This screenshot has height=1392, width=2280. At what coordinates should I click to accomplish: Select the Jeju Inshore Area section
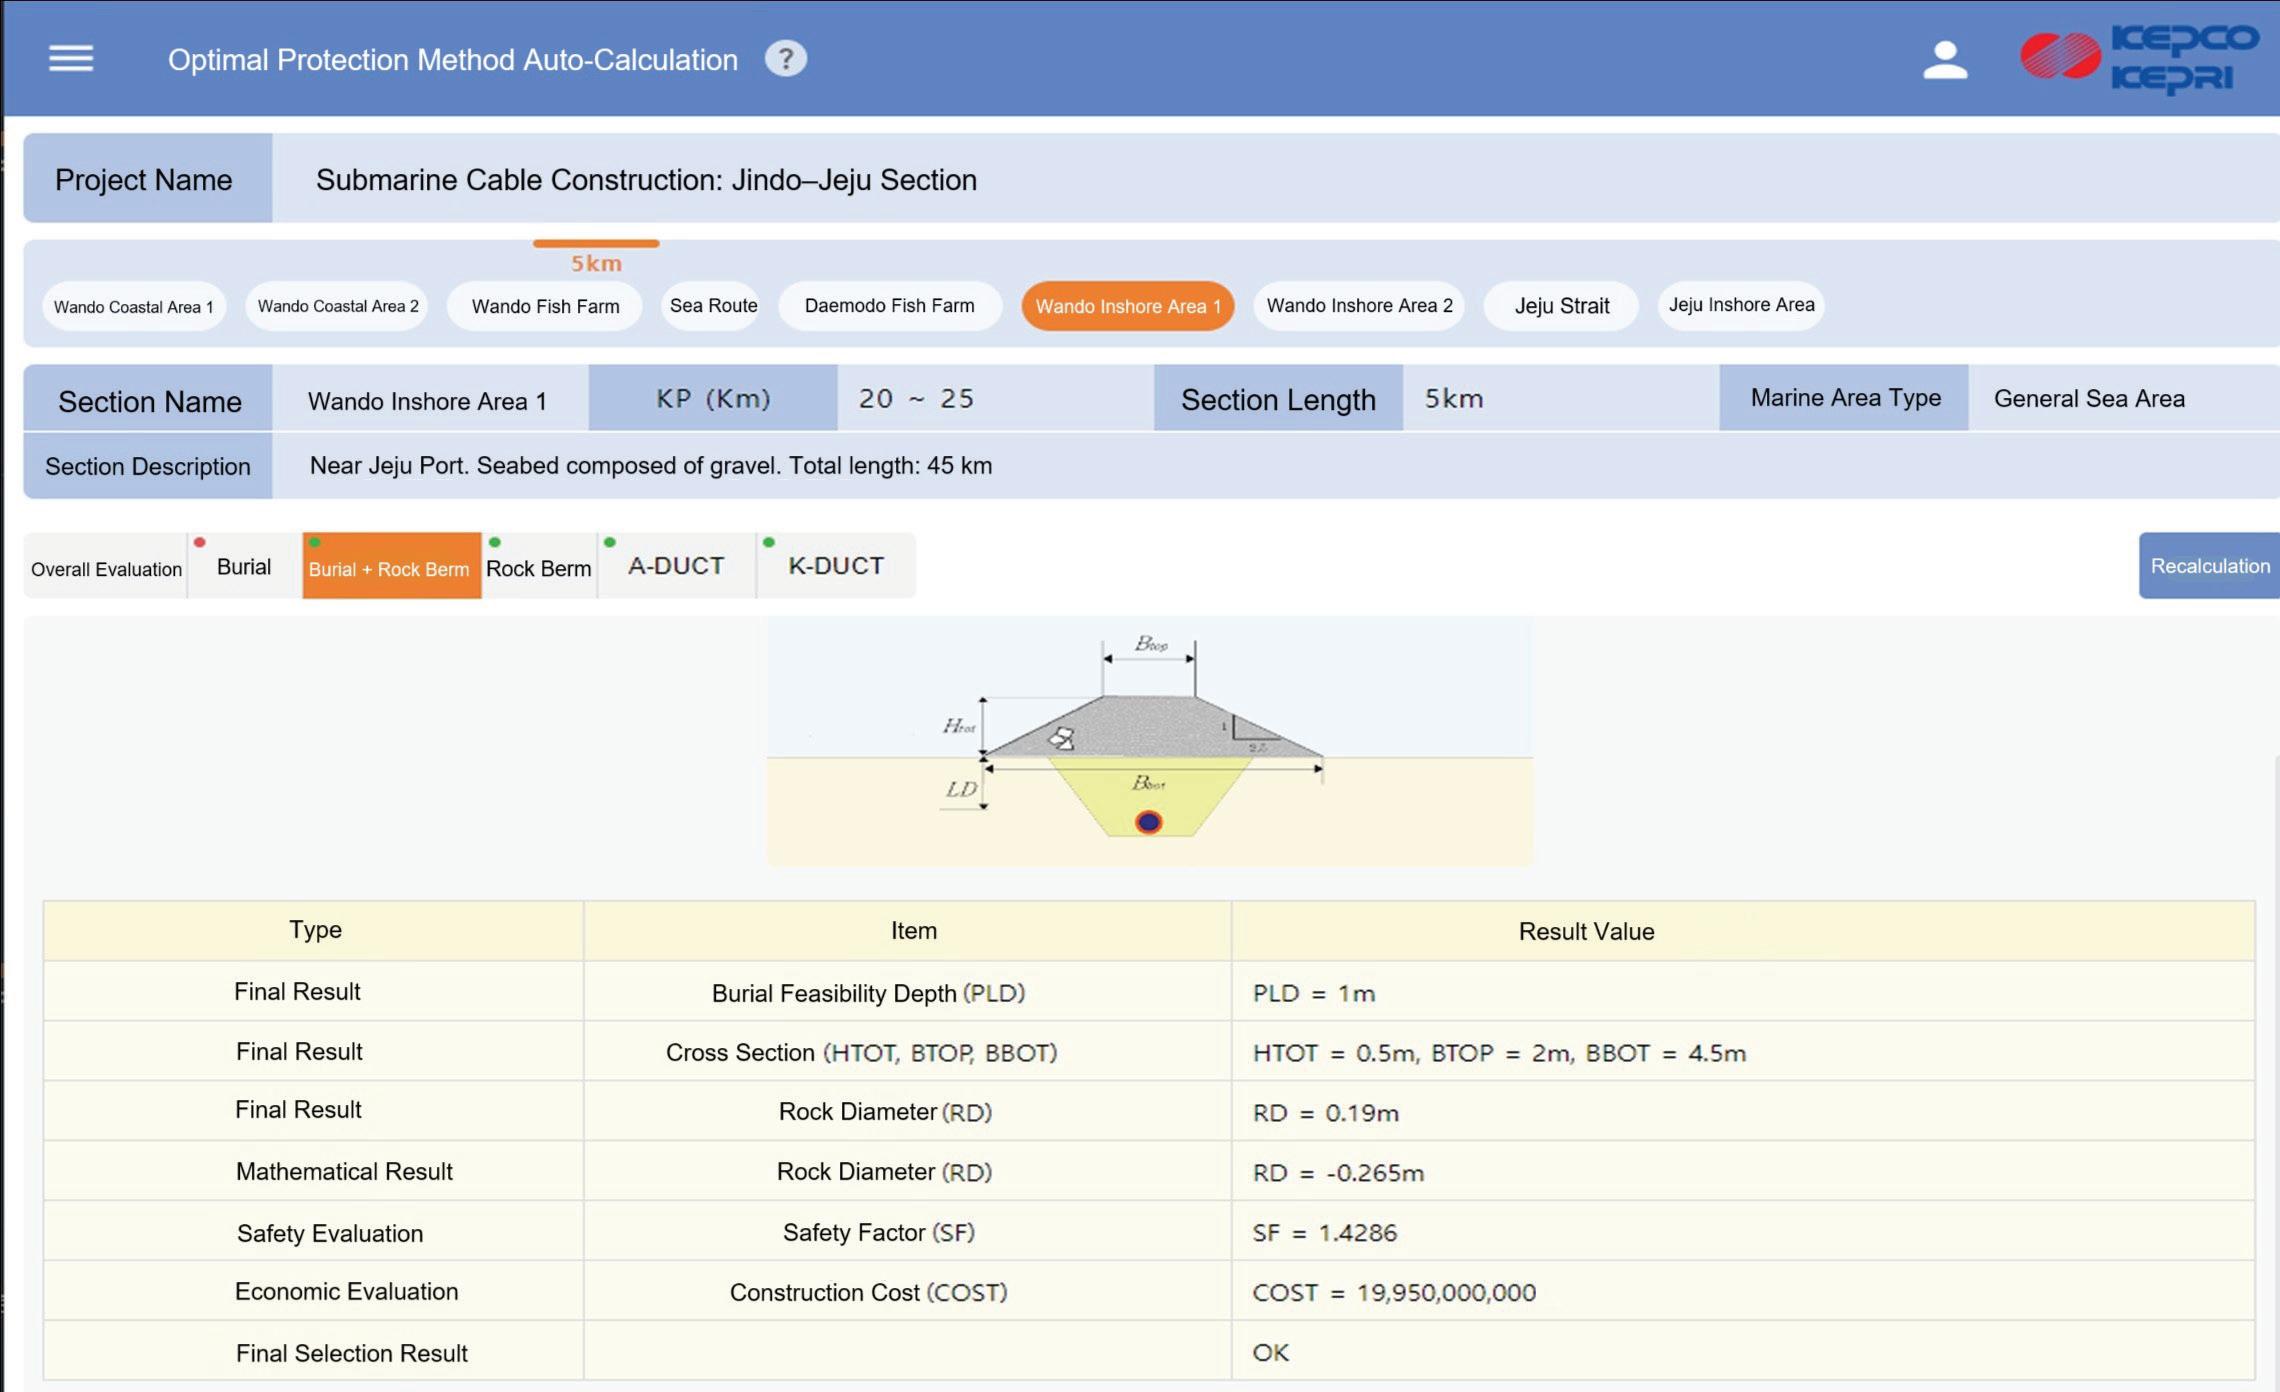tap(1741, 305)
